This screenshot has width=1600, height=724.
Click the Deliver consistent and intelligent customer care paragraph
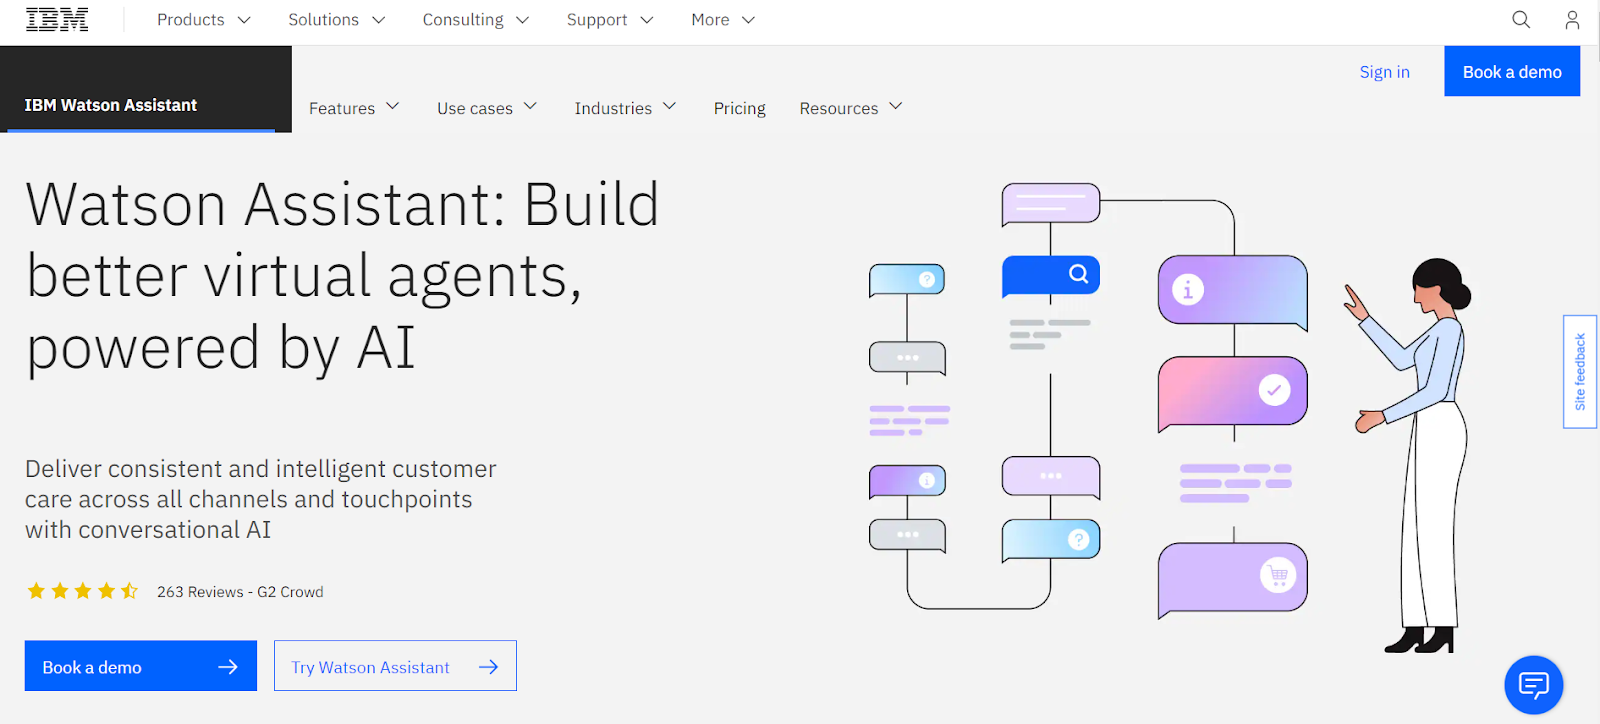261,499
